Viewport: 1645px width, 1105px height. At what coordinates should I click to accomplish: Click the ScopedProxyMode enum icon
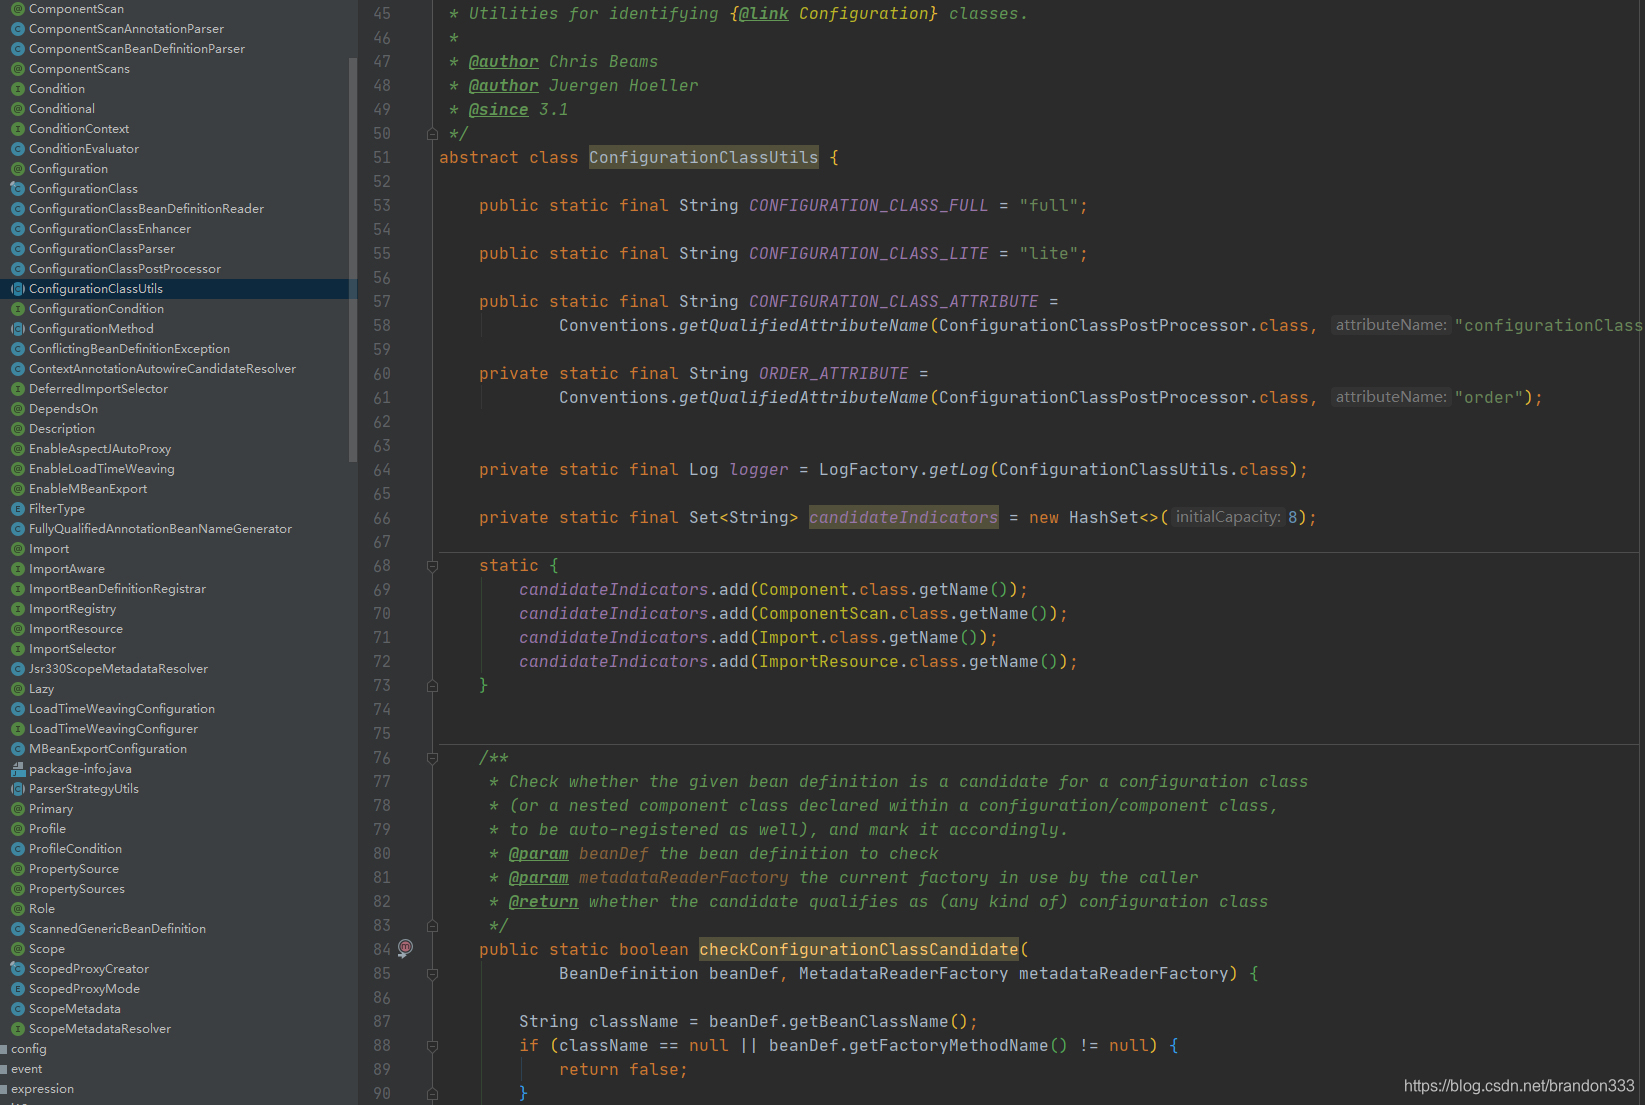[17, 989]
